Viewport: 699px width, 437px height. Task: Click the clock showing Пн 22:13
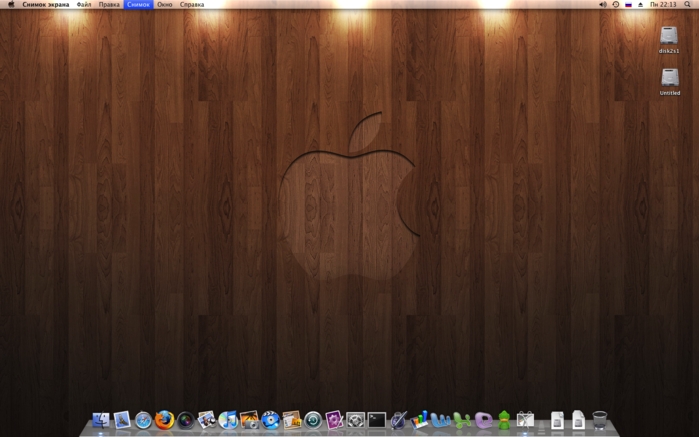click(663, 4)
